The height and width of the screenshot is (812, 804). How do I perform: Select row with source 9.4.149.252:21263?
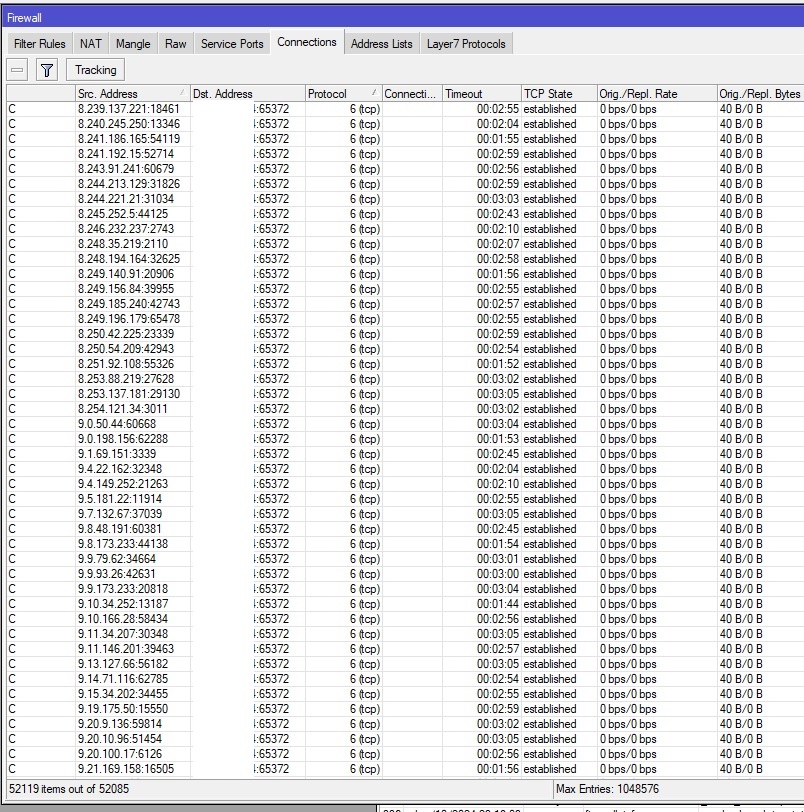[x=405, y=484]
